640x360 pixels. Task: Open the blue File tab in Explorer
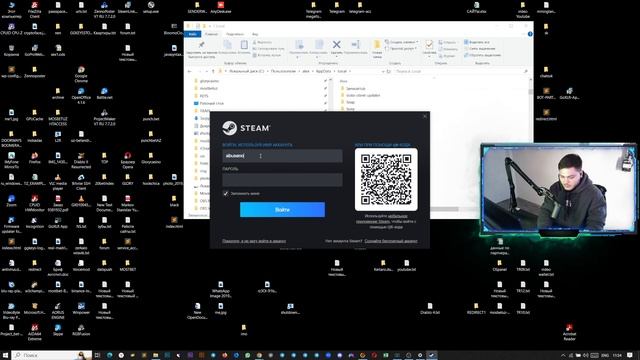[x=193, y=34]
